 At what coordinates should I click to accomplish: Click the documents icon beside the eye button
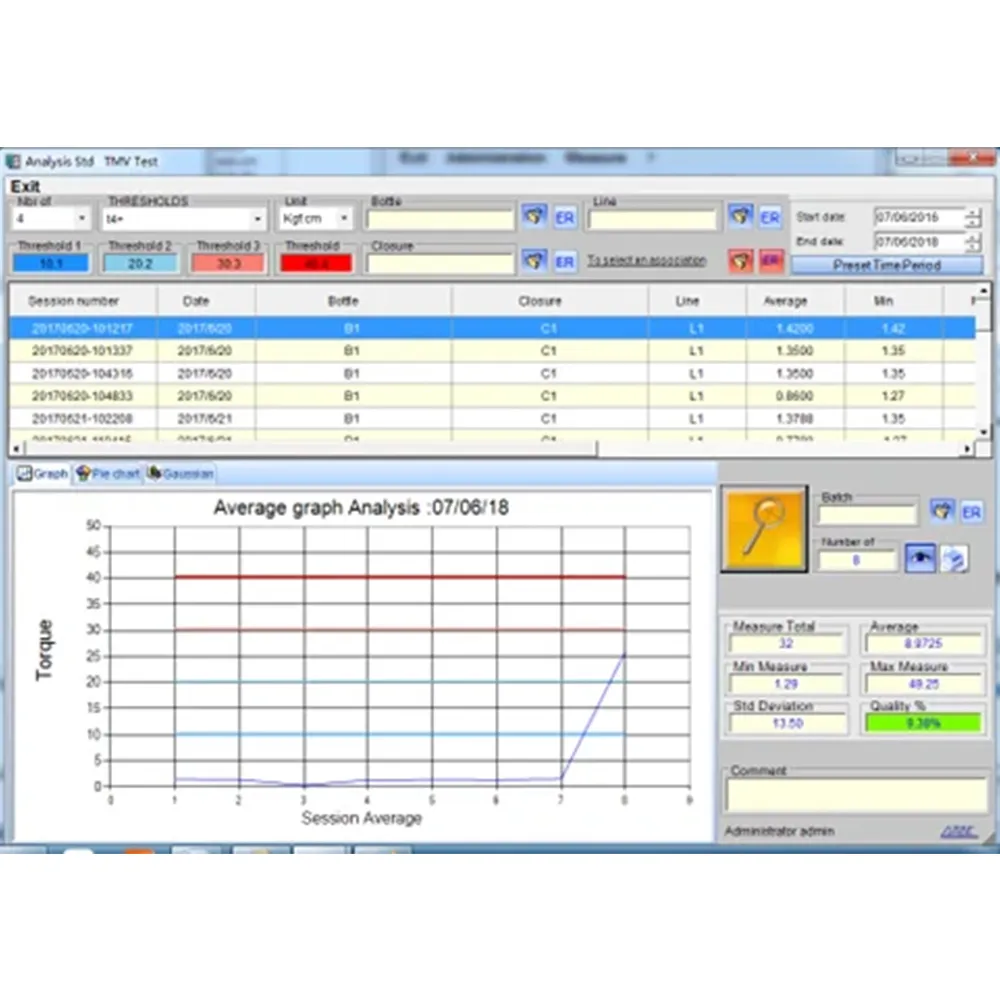click(x=954, y=560)
